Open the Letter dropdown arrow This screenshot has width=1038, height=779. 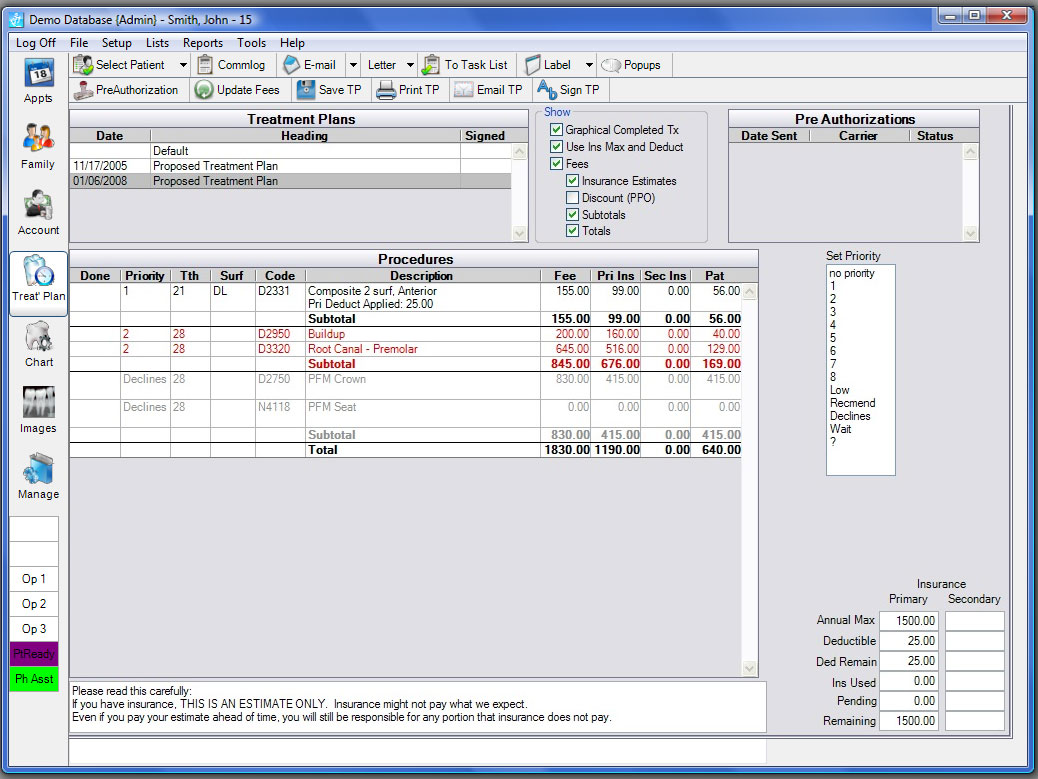click(410, 65)
